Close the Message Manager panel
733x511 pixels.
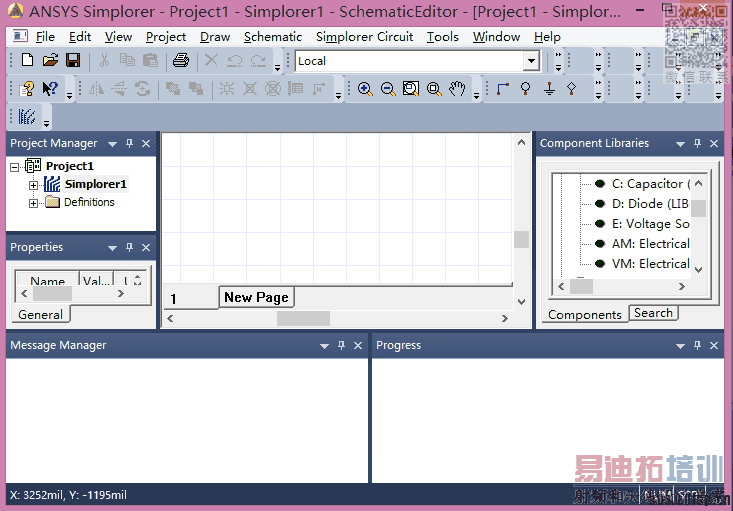358,345
